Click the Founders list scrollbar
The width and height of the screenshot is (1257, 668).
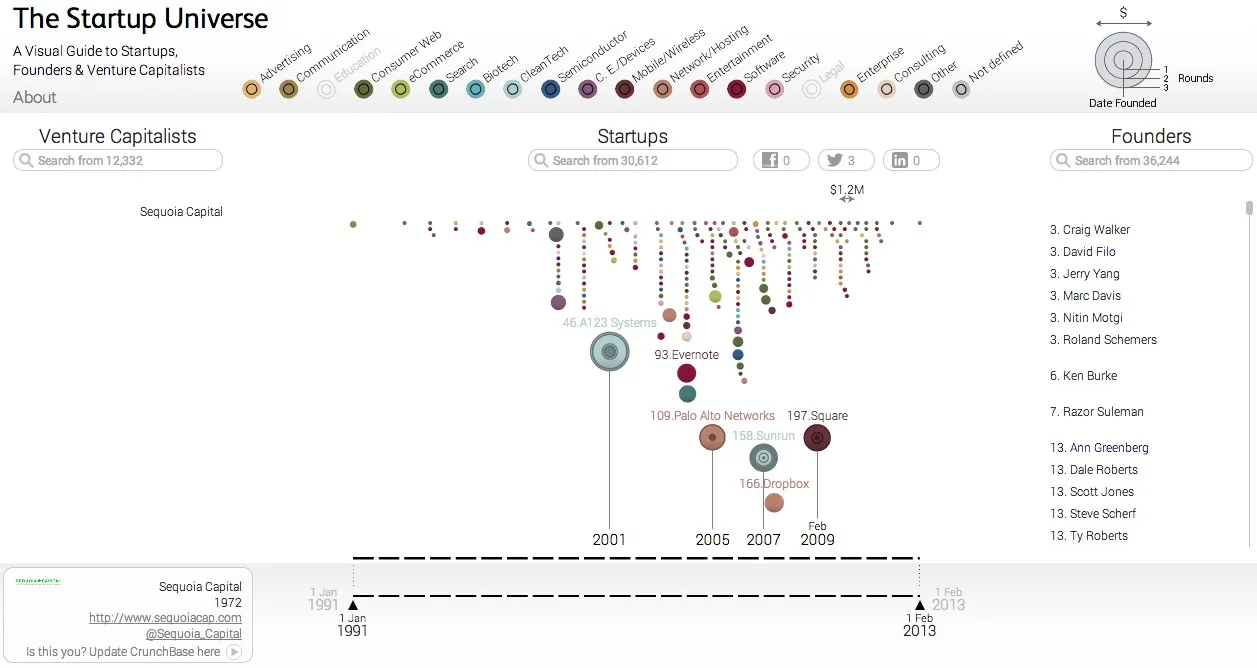coord(1249,208)
